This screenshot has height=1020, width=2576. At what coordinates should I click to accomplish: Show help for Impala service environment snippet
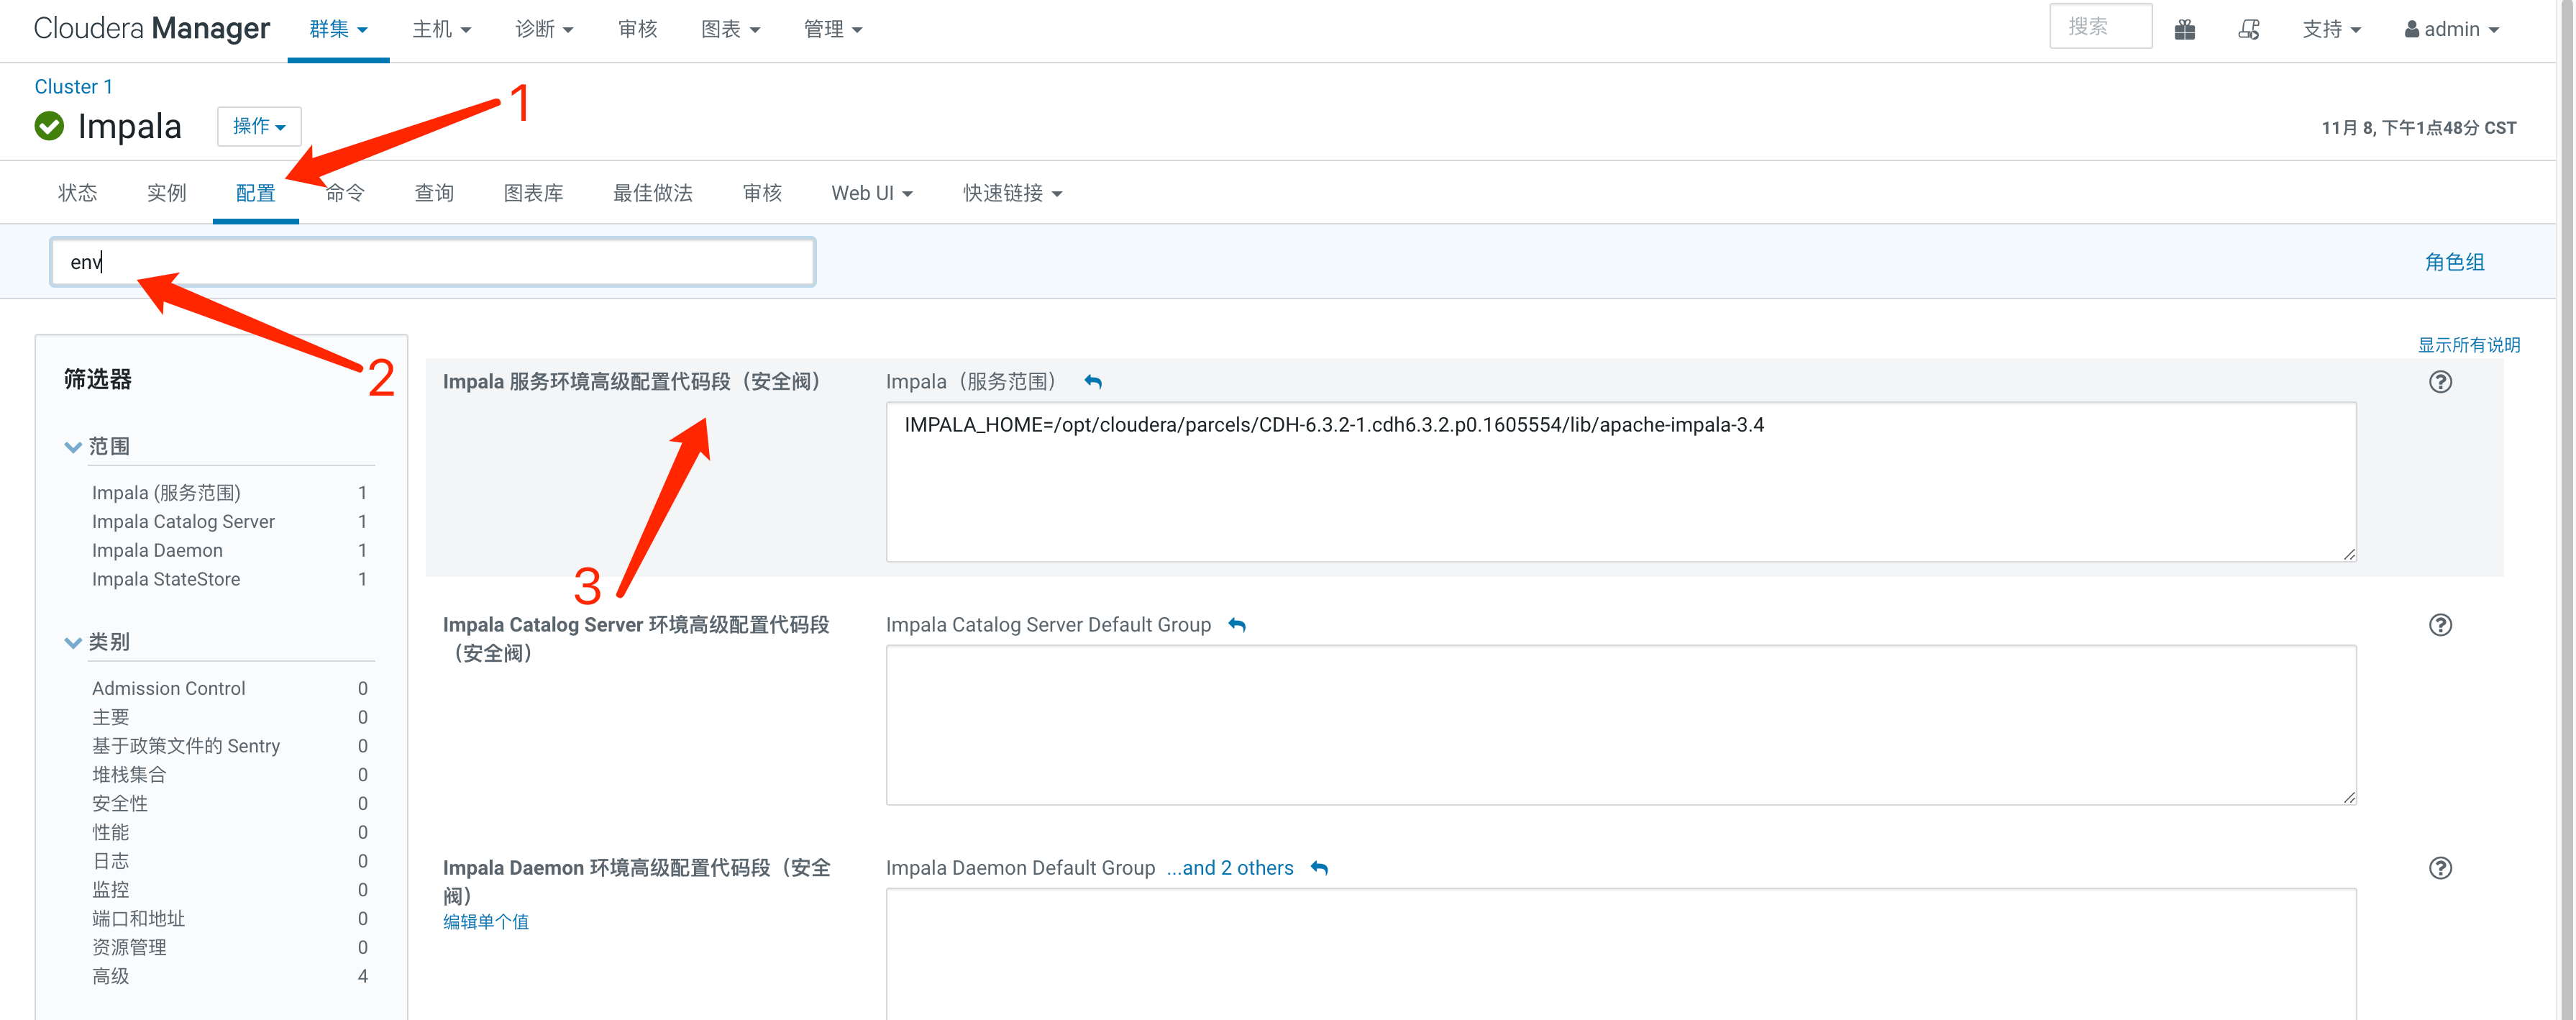2440,382
